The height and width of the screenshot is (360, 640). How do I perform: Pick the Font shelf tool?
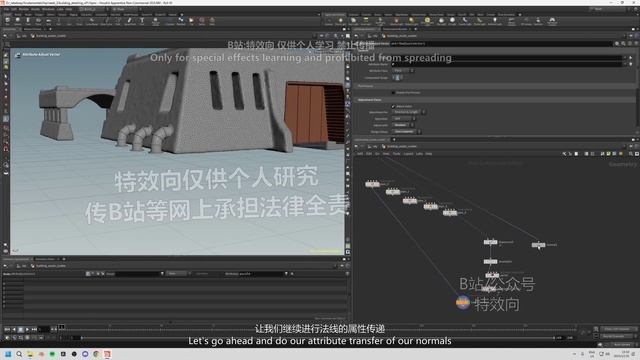click(142, 21)
